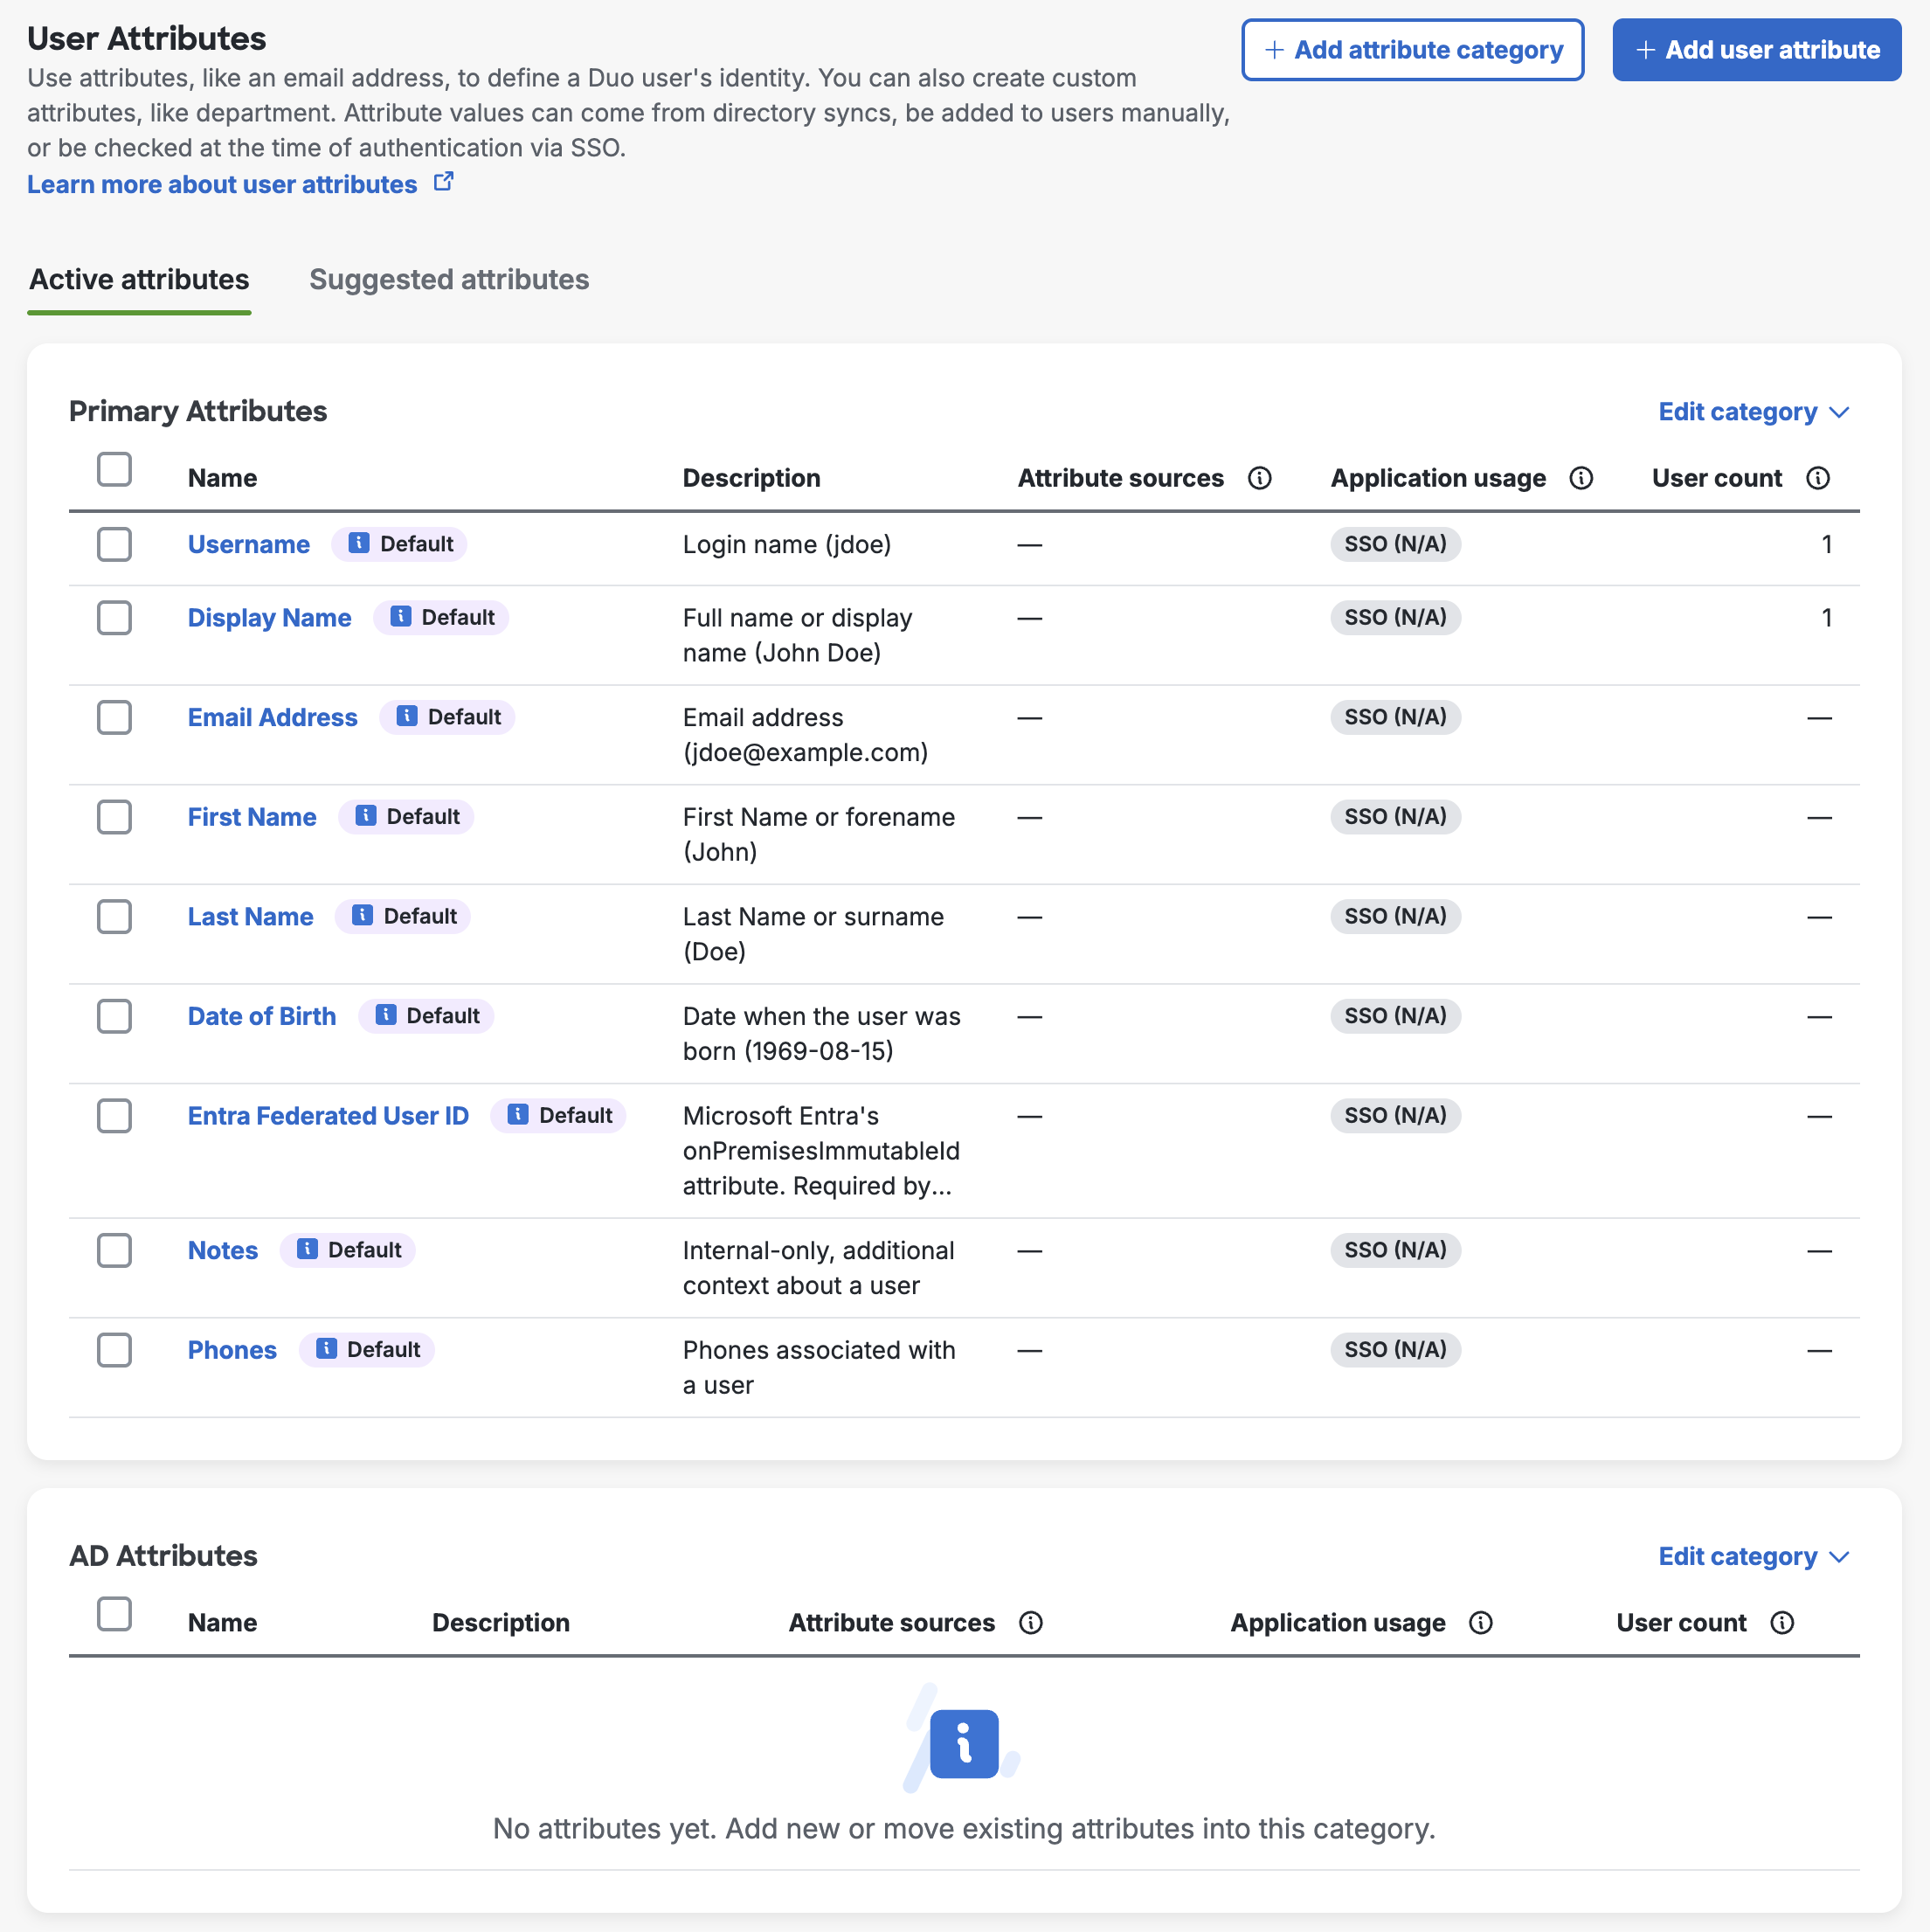1930x1932 pixels.
Task: Click the User count info icon in Primary Attributes
Action: (x=1817, y=478)
